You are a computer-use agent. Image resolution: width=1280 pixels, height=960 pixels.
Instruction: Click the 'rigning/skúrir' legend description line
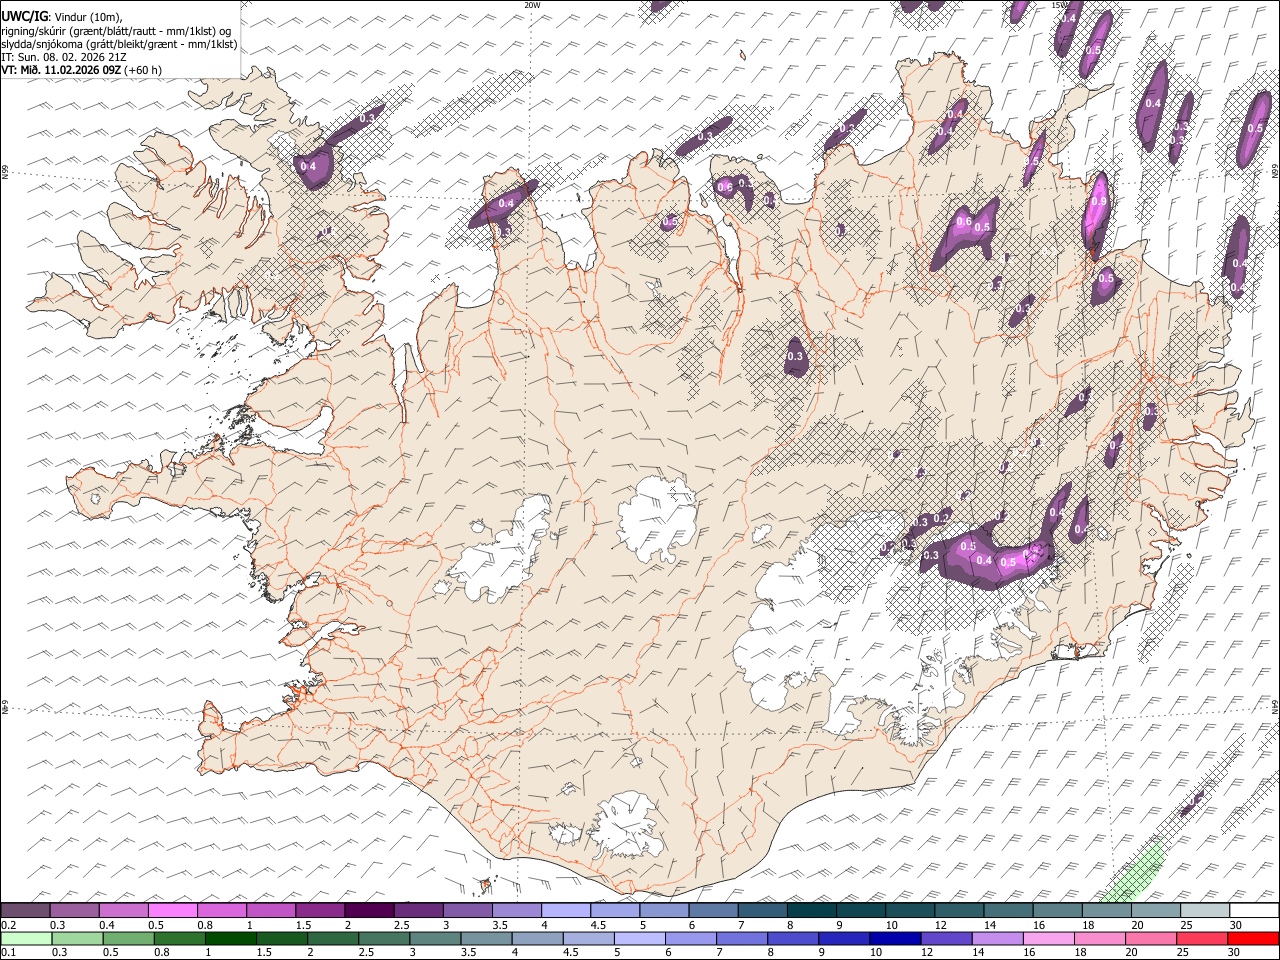(x=115, y=30)
